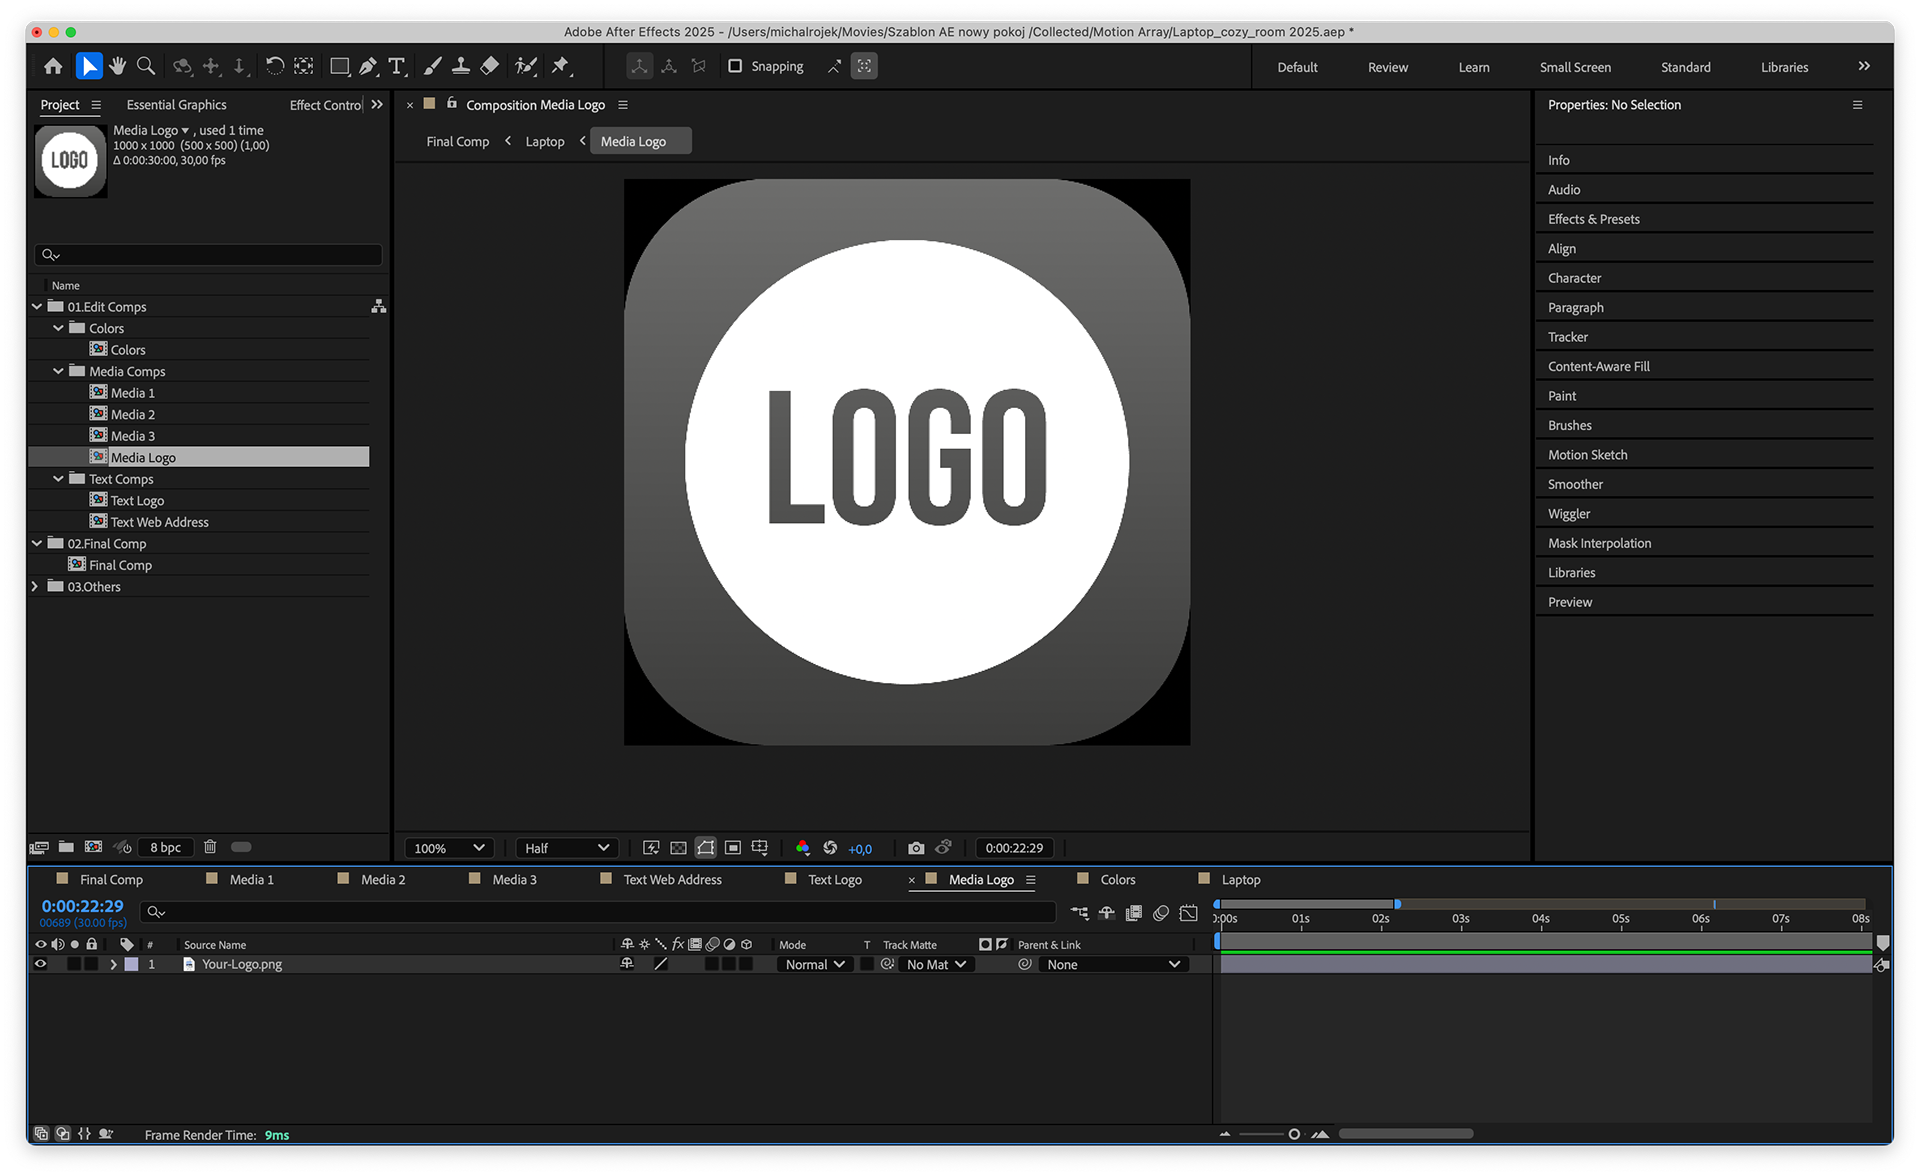Open the 100% magnification dropdown
The height and width of the screenshot is (1176, 1920).
pyautogui.click(x=449, y=848)
